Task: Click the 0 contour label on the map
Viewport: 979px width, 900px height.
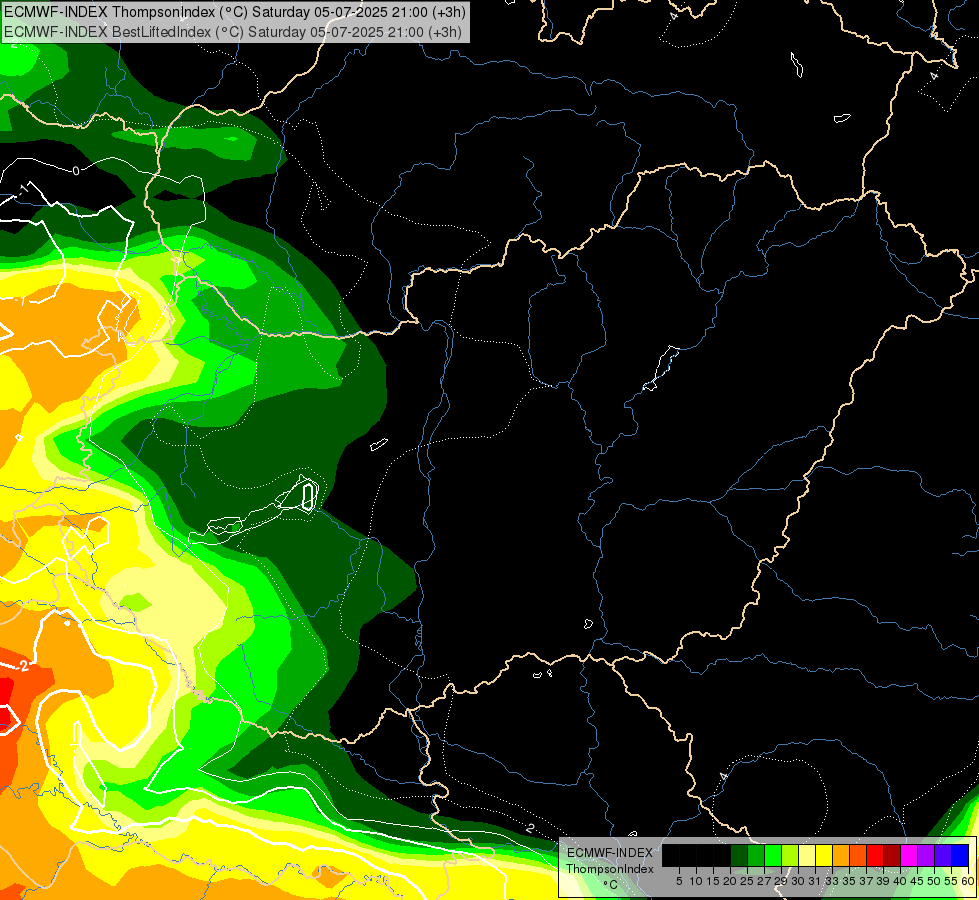Action: pyautogui.click(x=76, y=171)
